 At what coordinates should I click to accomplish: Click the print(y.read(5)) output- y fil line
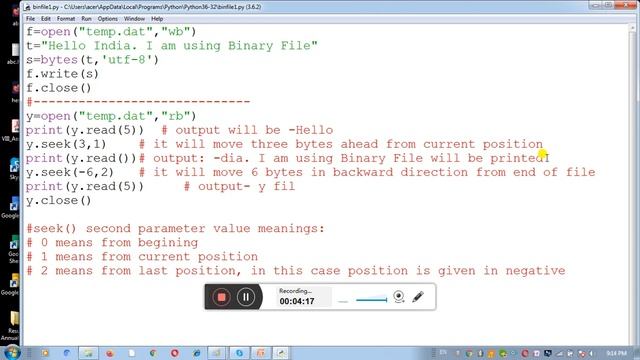[160, 187]
